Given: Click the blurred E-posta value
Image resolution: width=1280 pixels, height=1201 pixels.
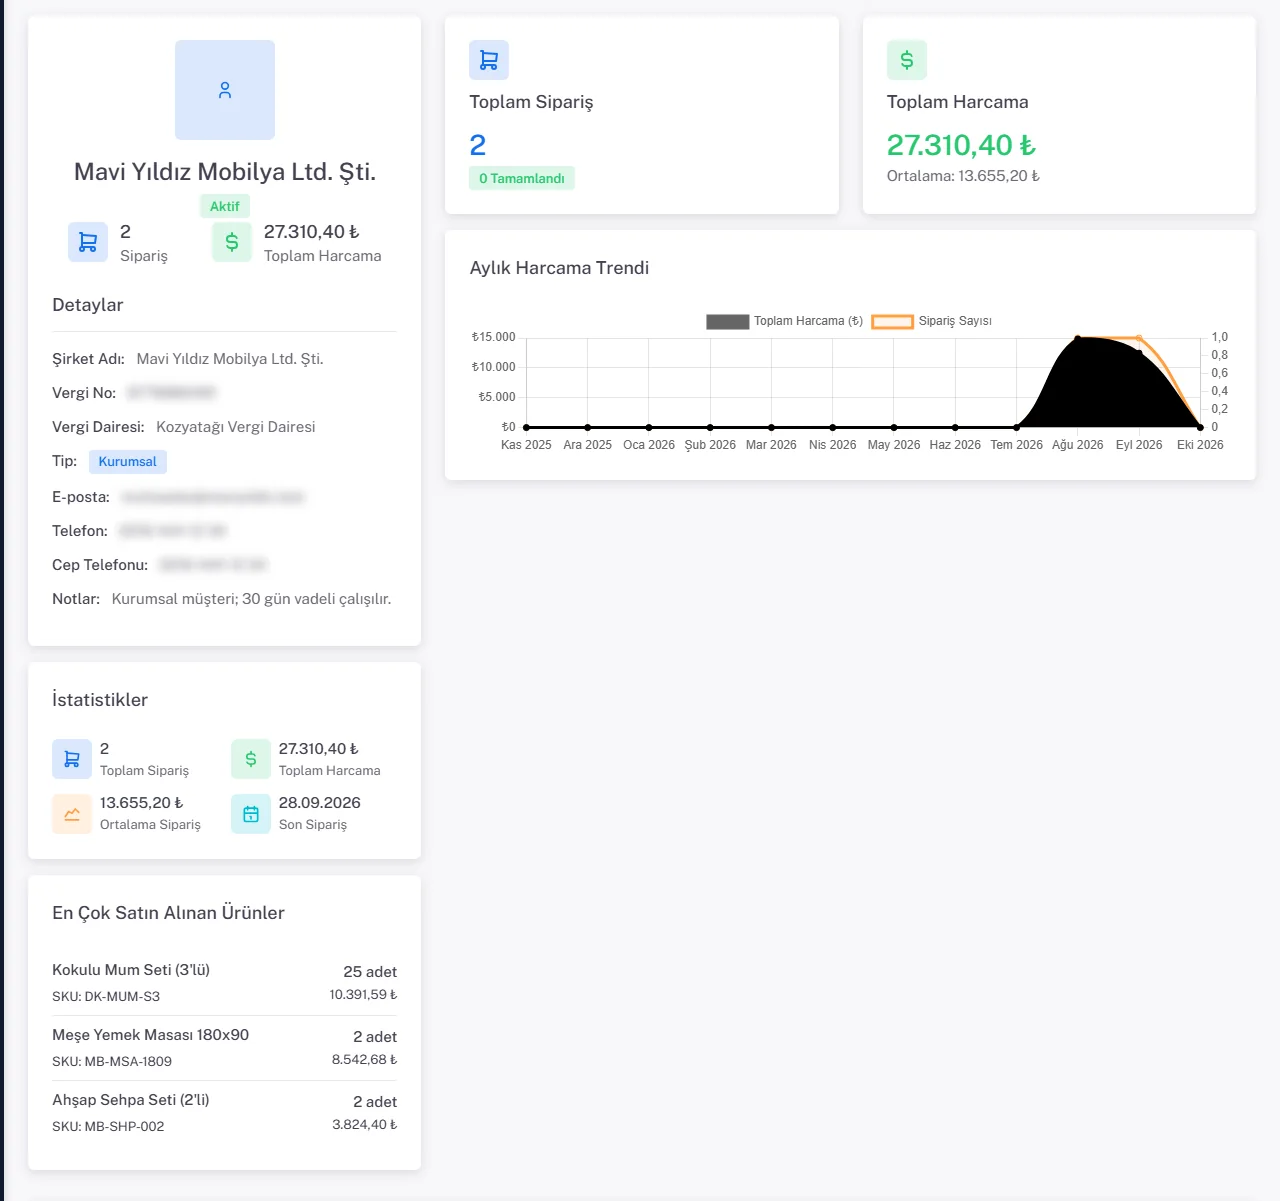Looking at the screenshot, I should point(212,497).
